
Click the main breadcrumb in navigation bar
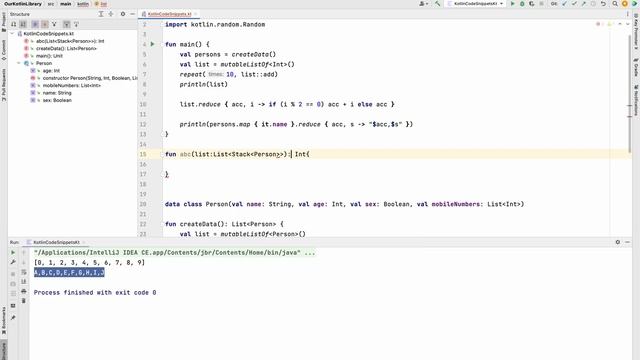pyautogui.click(x=65, y=4)
